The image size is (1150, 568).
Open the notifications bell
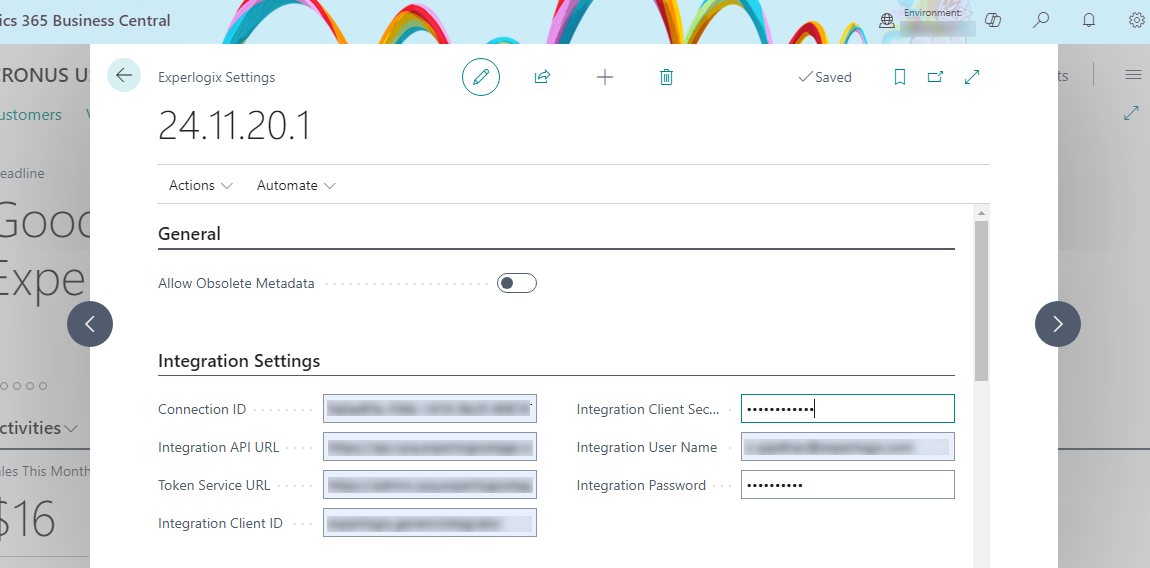point(1089,20)
